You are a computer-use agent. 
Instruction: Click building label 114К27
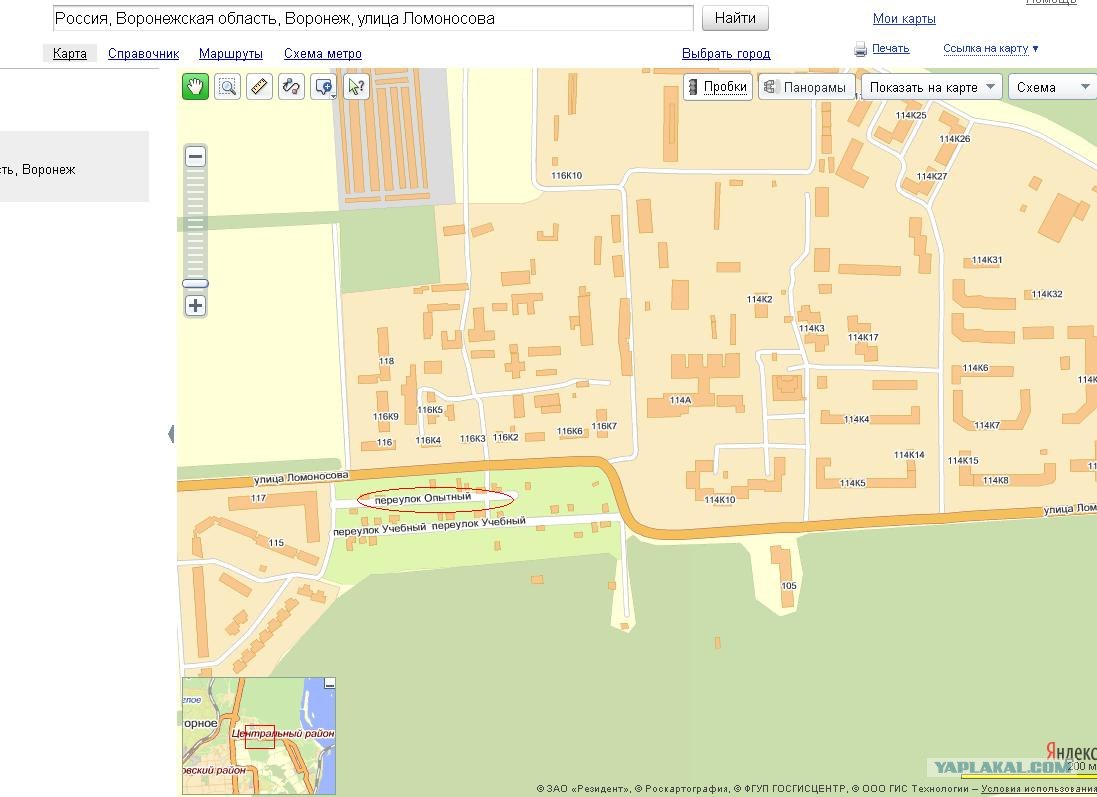point(932,176)
